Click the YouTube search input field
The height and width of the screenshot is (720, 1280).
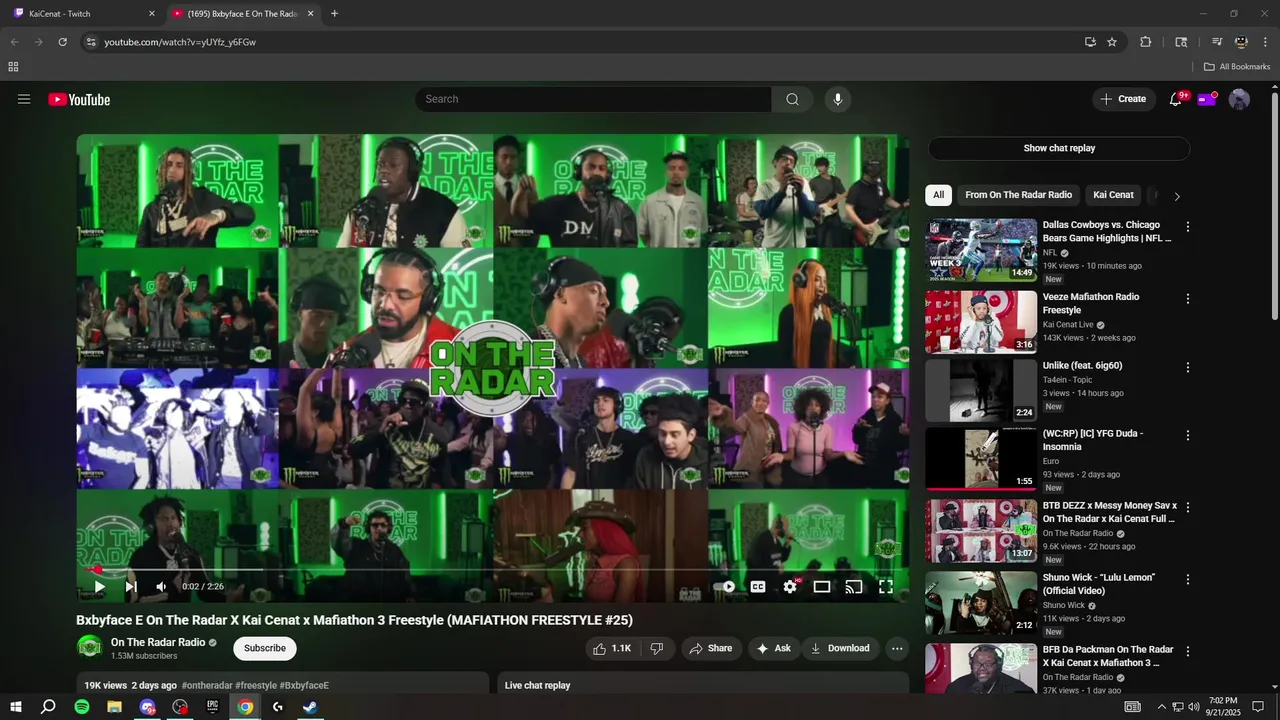(593, 99)
